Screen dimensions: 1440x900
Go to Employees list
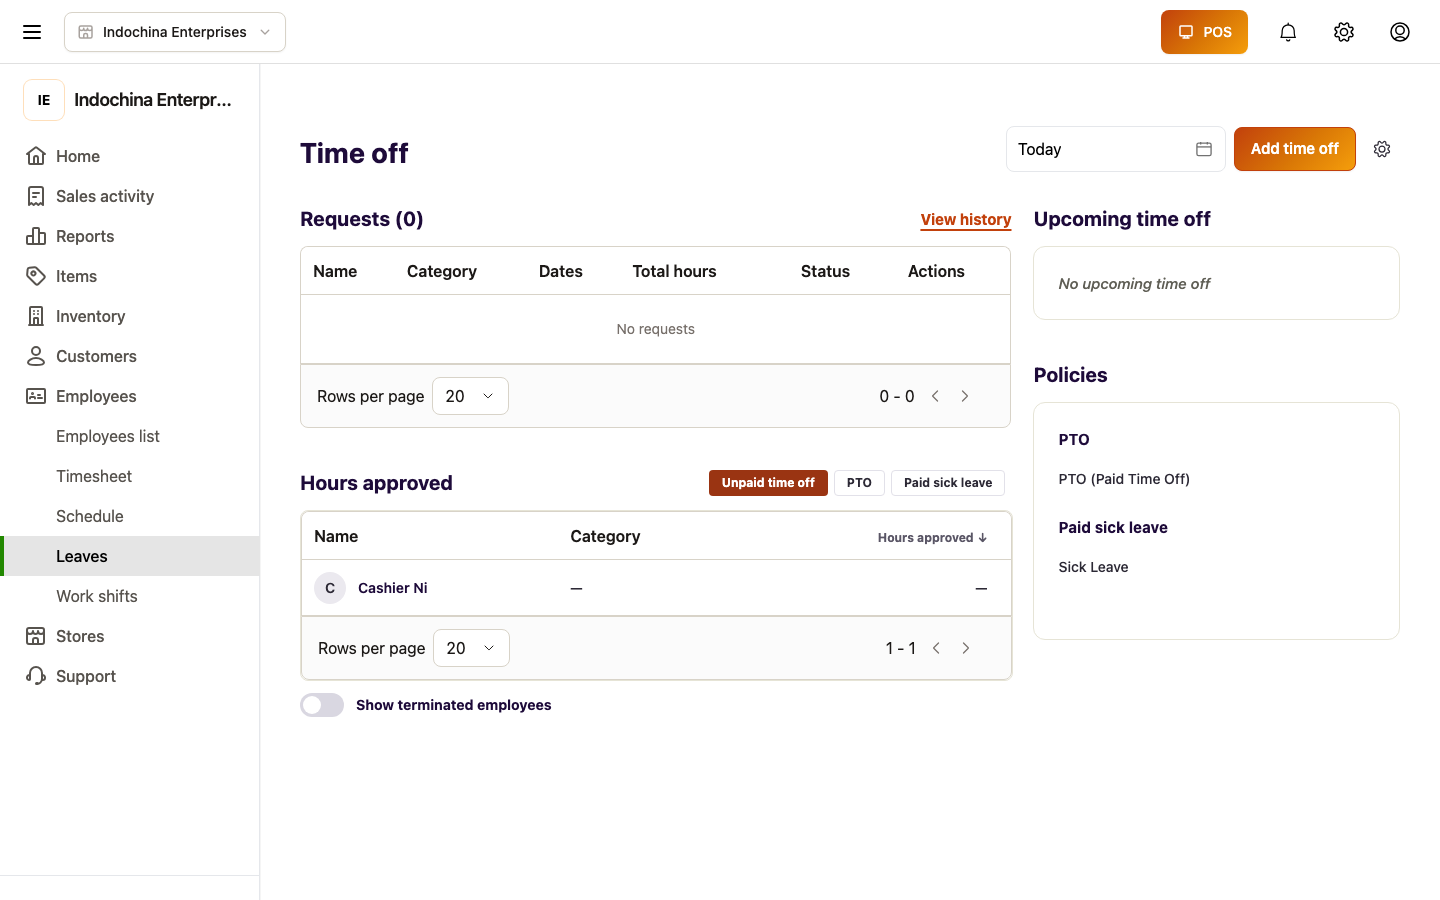point(130,436)
